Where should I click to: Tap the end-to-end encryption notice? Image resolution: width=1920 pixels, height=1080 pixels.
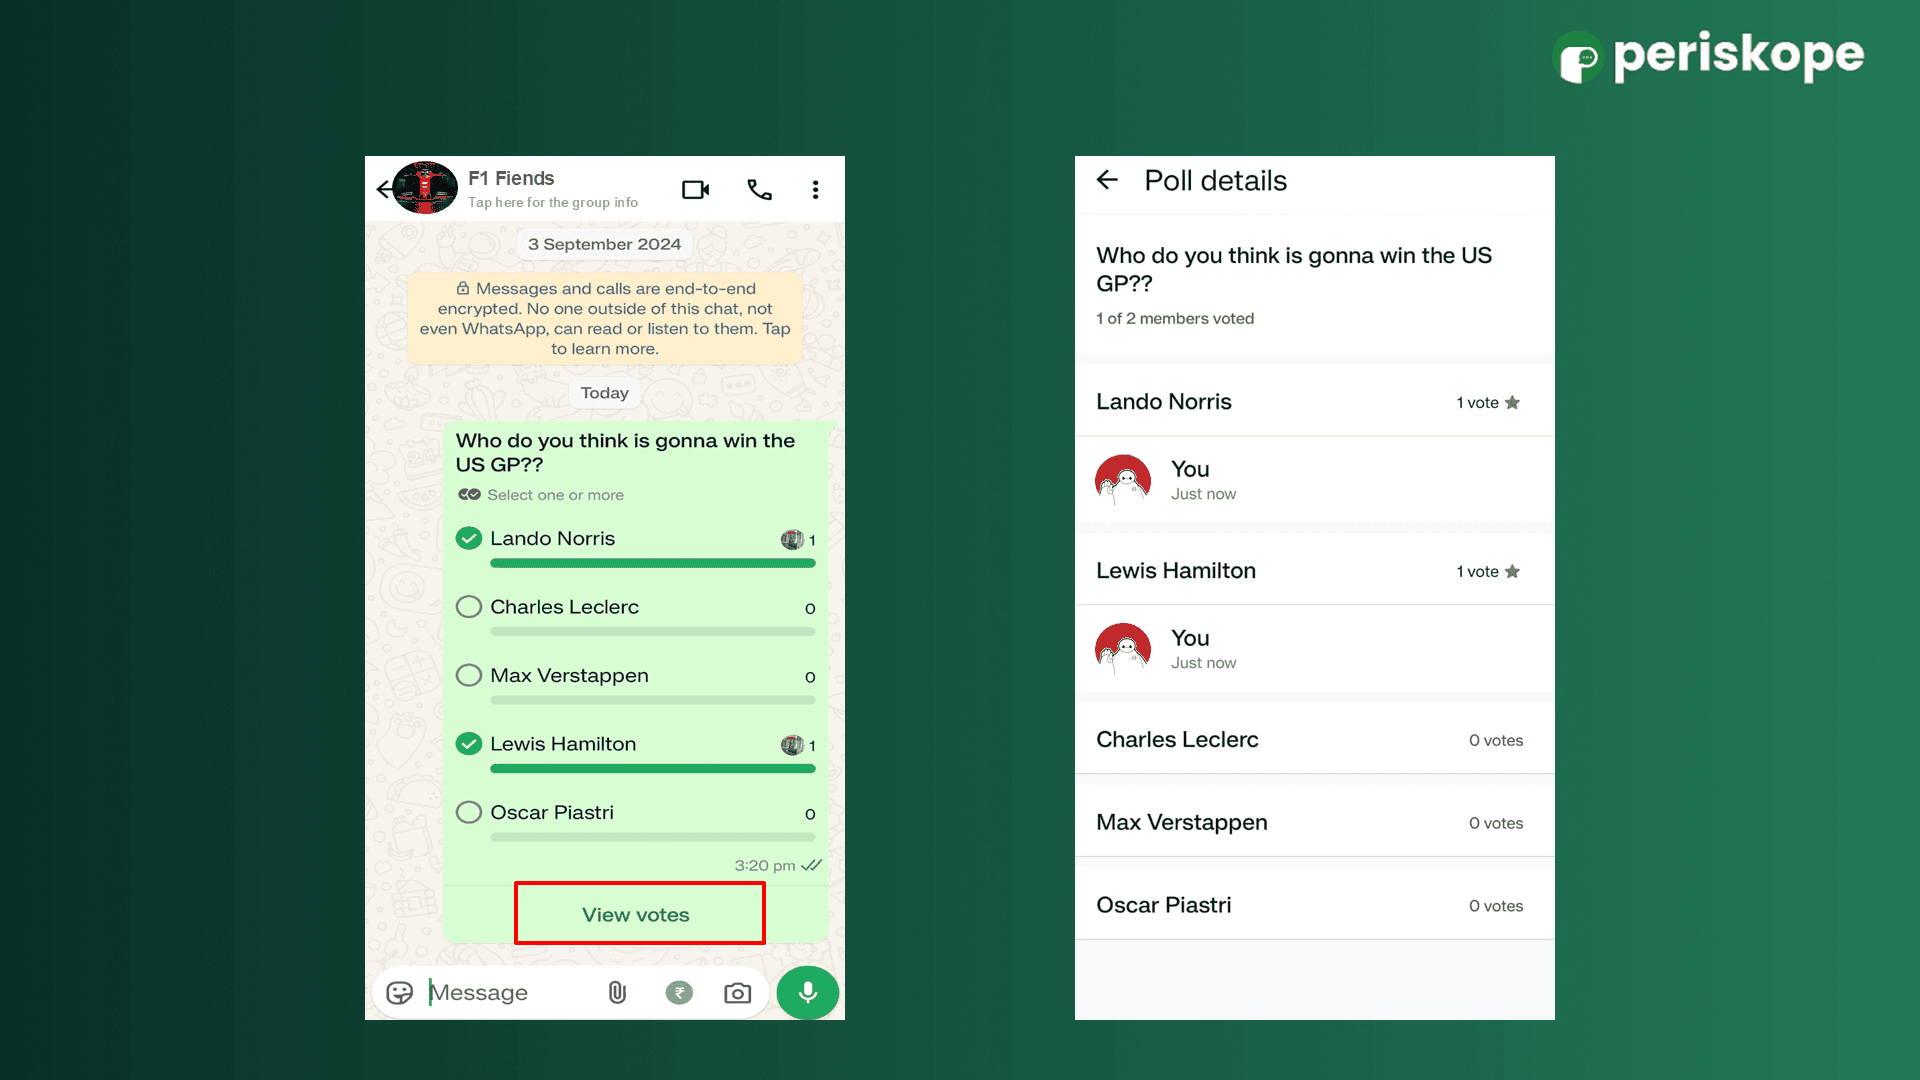[x=604, y=318]
